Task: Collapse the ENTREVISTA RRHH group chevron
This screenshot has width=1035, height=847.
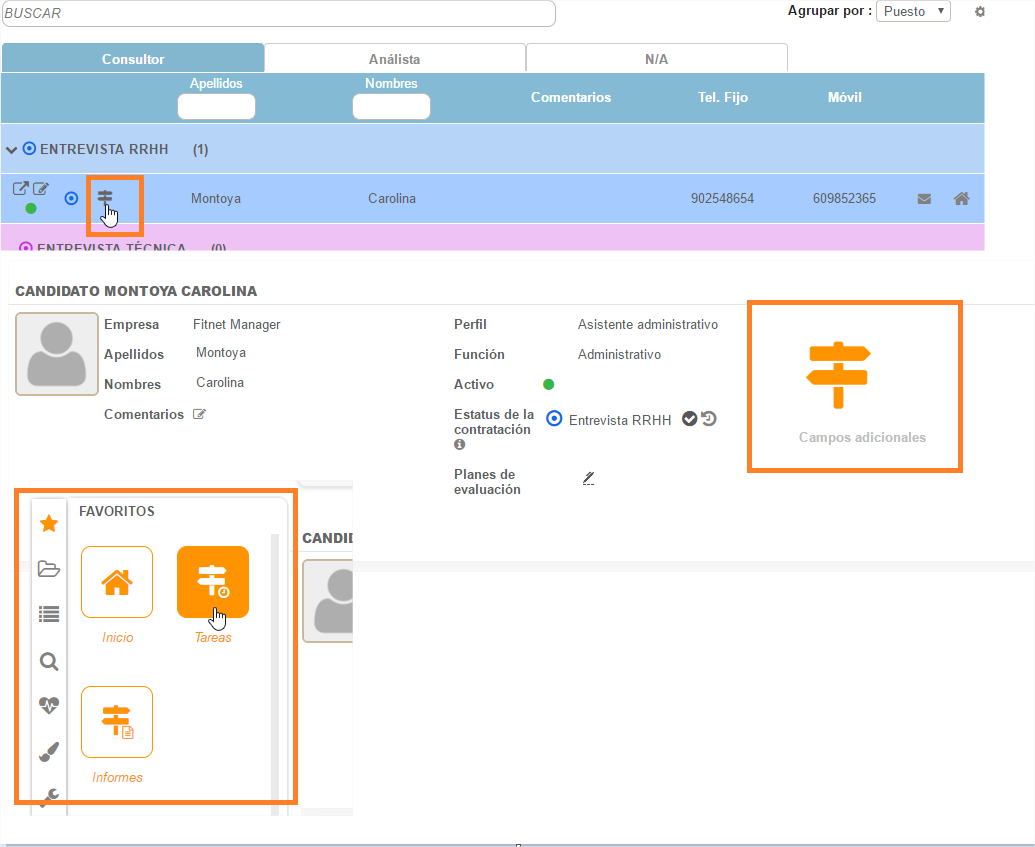Action: click(12, 150)
